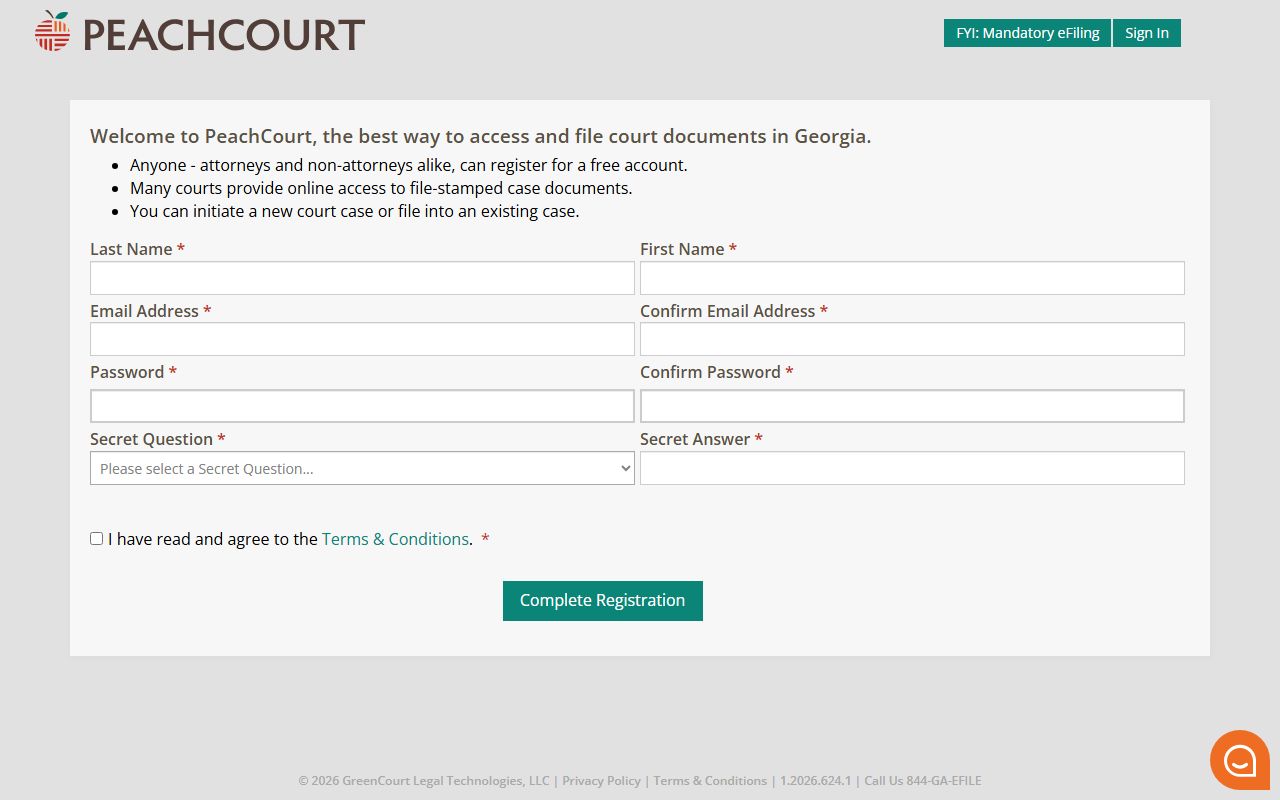Viewport: 1280px width, 800px height.
Task: Click the Welcome to PeachCourt heading
Action: tap(481, 137)
